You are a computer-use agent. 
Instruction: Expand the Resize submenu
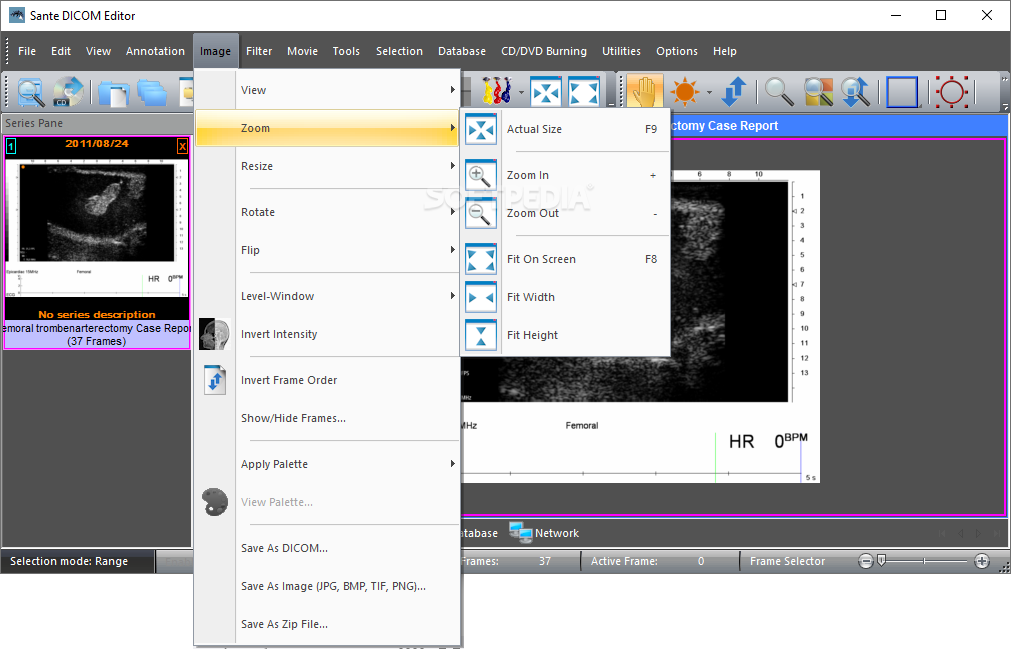click(x=327, y=166)
